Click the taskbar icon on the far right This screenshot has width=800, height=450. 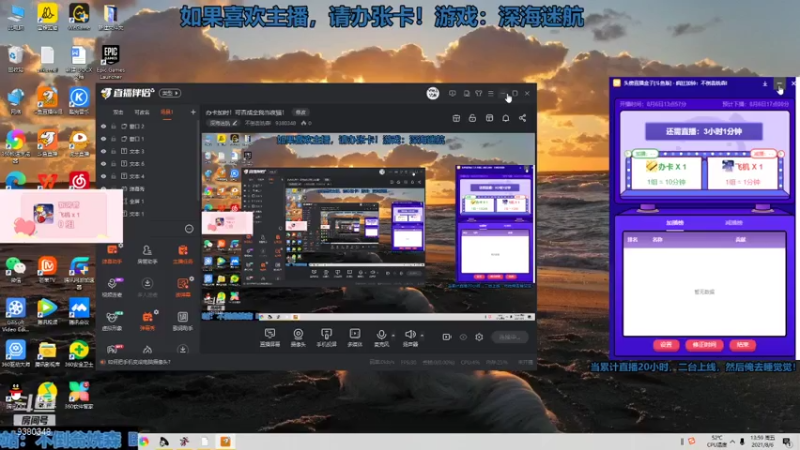[x=787, y=442]
